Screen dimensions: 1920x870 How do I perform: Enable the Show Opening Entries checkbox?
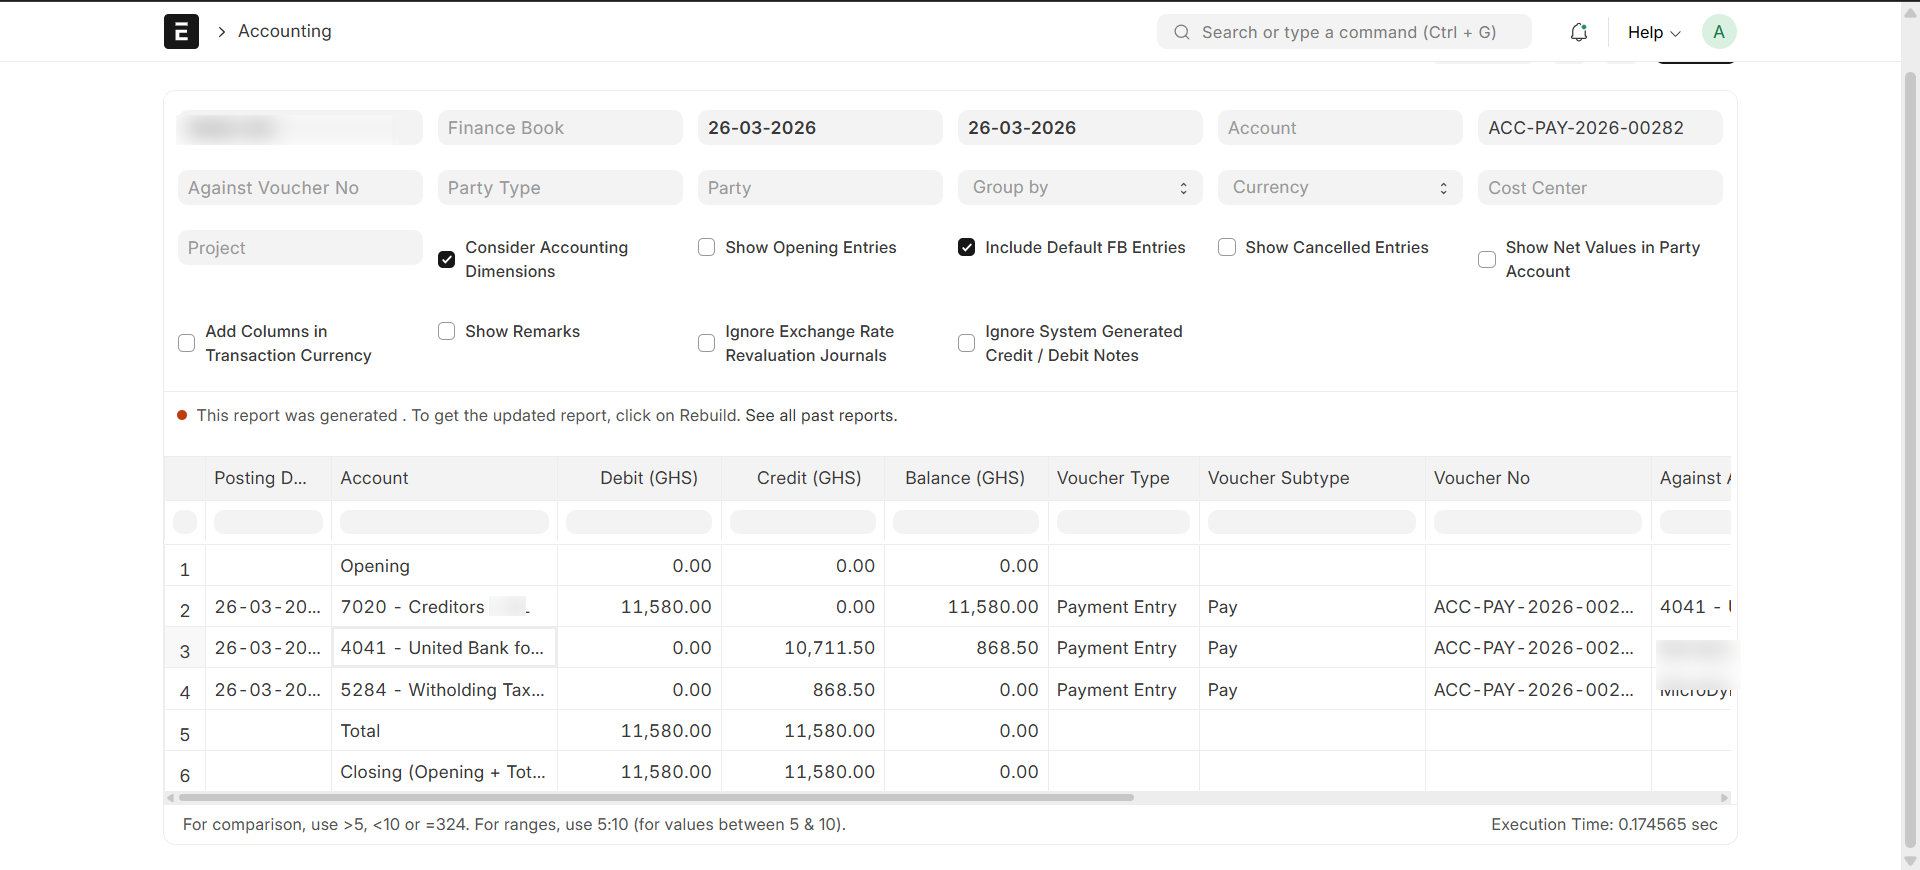[707, 247]
